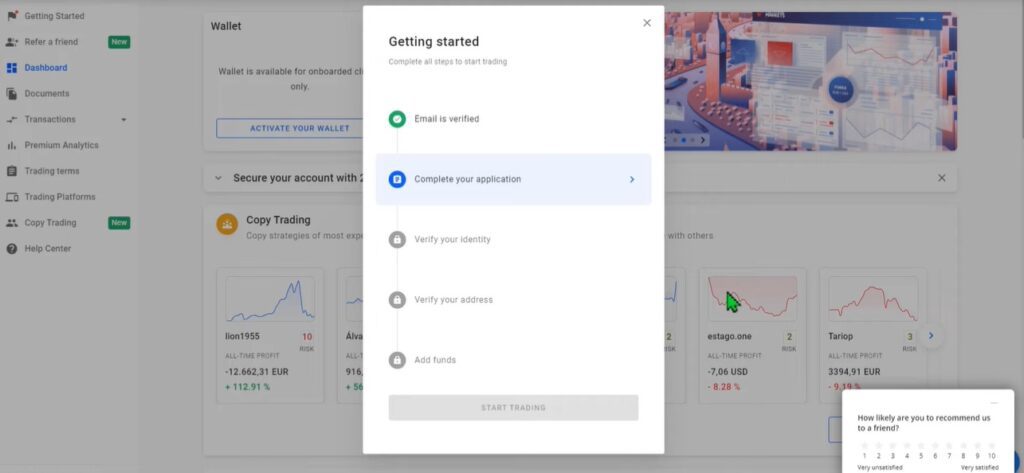Click the Trading Platforms devices icon
Image resolution: width=1024 pixels, height=473 pixels.
click(x=12, y=197)
